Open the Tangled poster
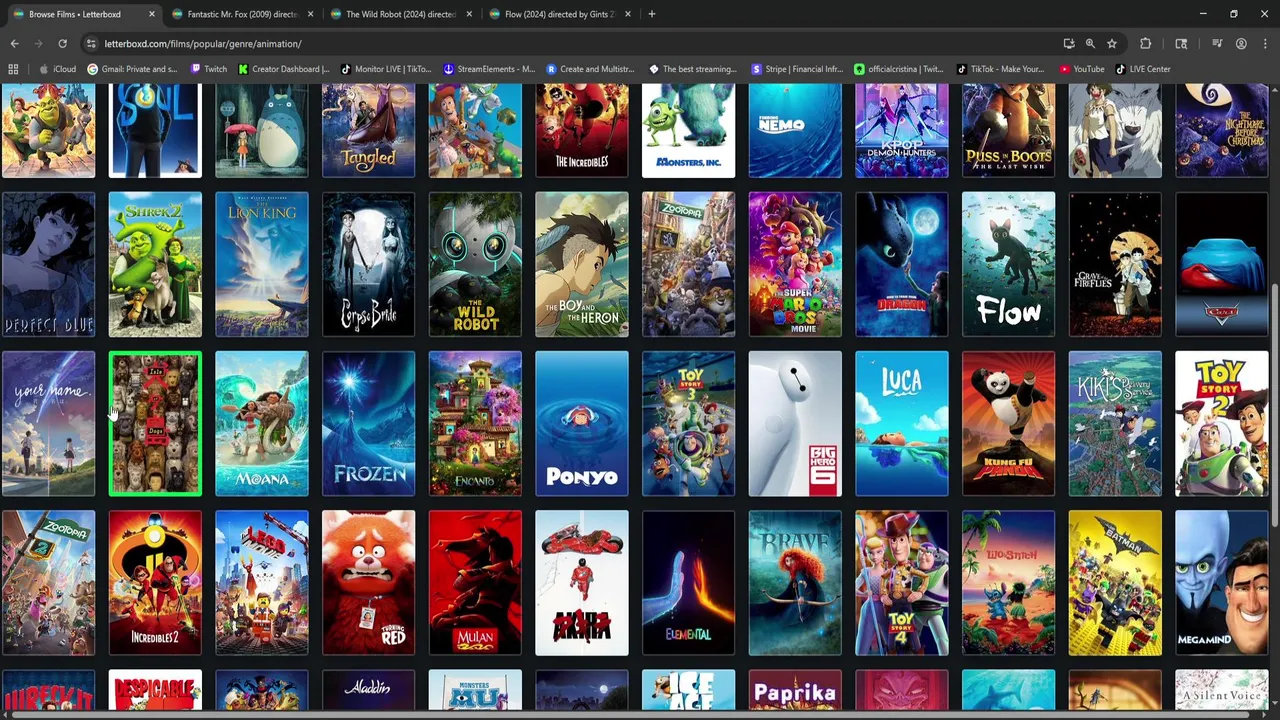The image size is (1280, 720). (368, 131)
